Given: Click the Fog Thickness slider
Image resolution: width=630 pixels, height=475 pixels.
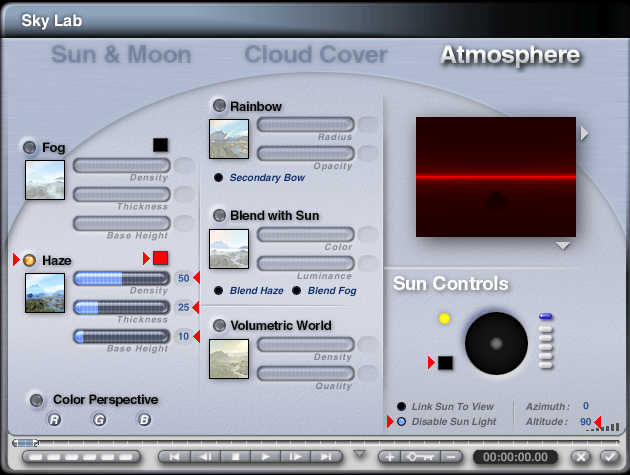Looking at the screenshot, I should coord(122,194).
